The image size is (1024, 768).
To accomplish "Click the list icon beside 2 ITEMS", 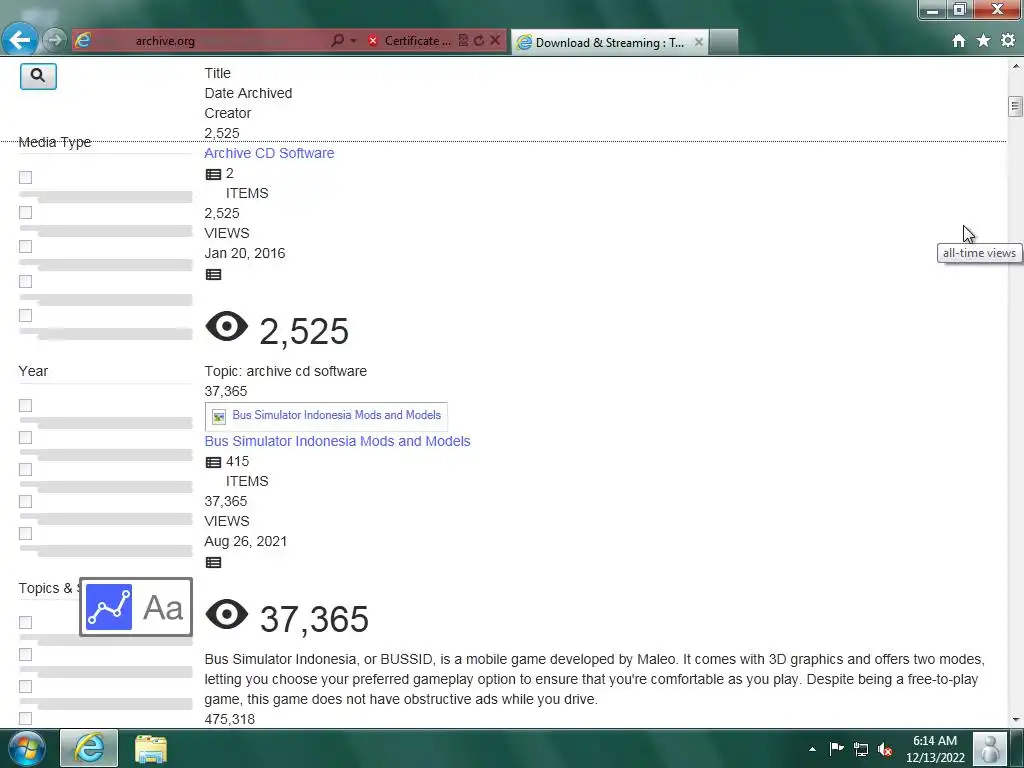I will tap(213, 174).
